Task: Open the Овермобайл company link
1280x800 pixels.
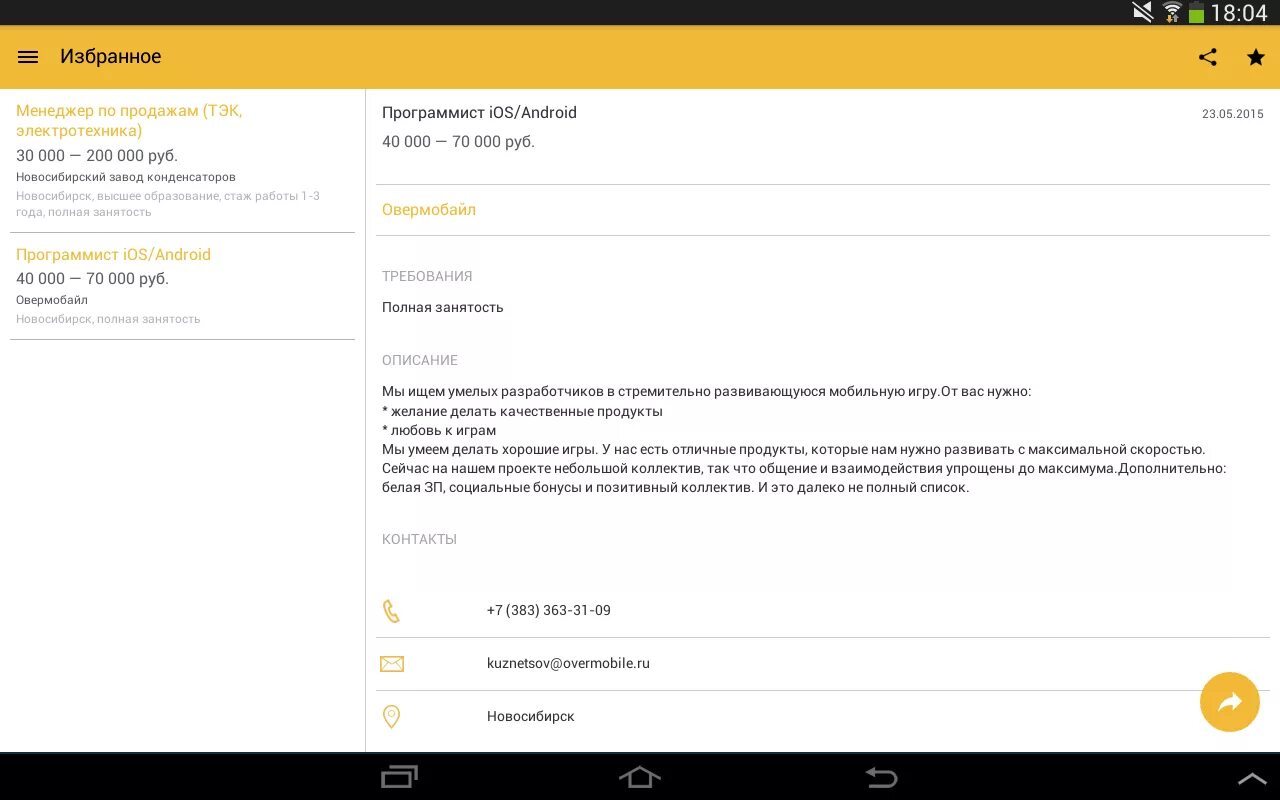Action: (429, 210)
